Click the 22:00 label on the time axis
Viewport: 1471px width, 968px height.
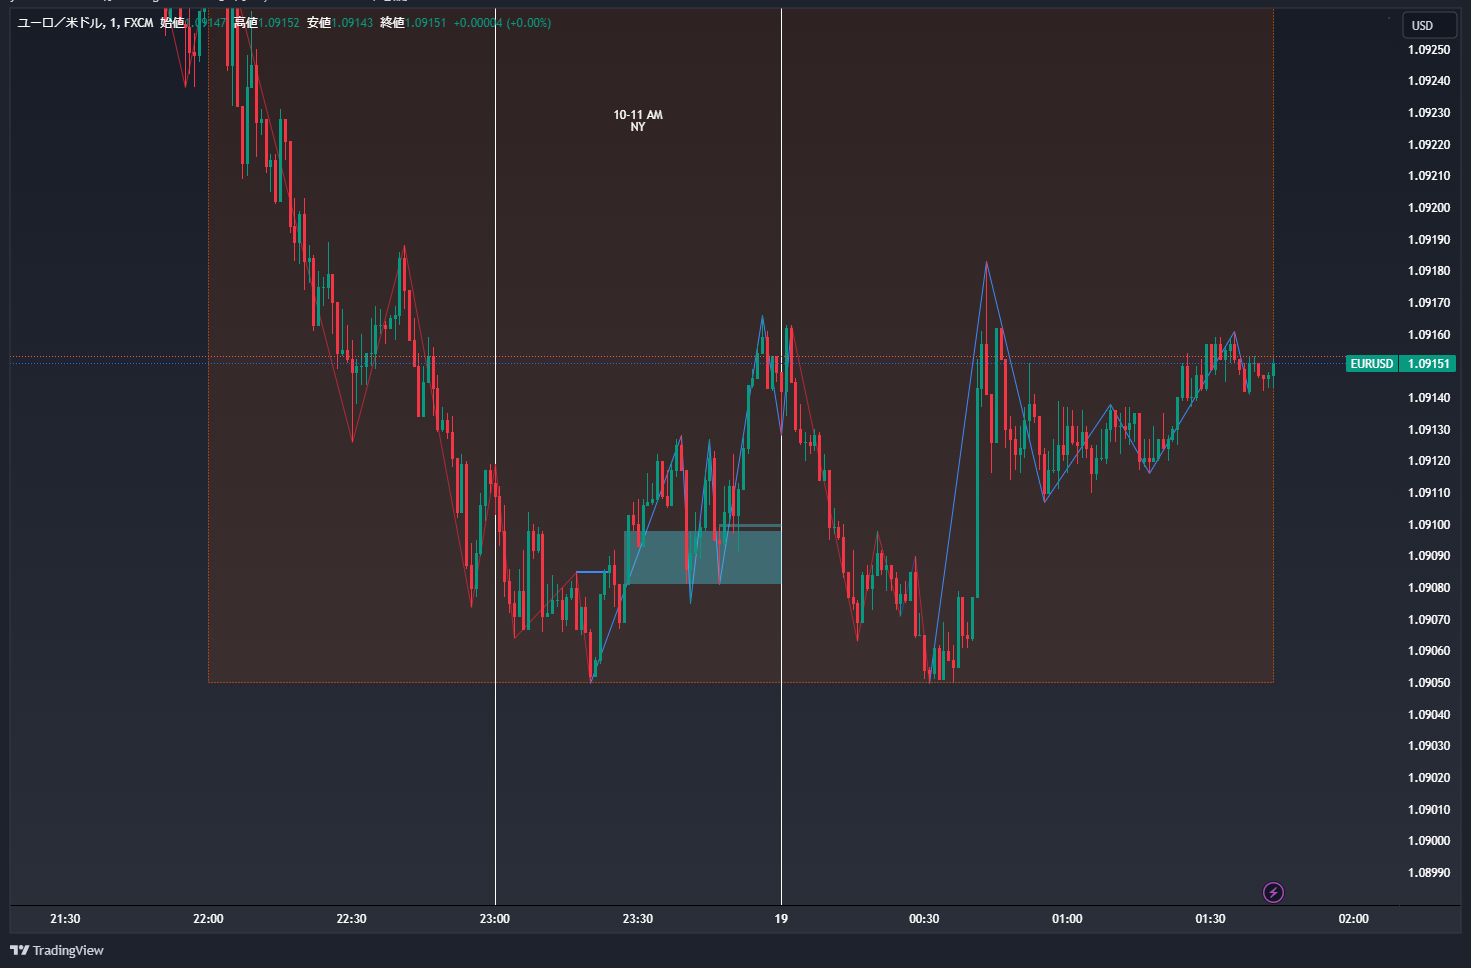click(x=208, y=918)
